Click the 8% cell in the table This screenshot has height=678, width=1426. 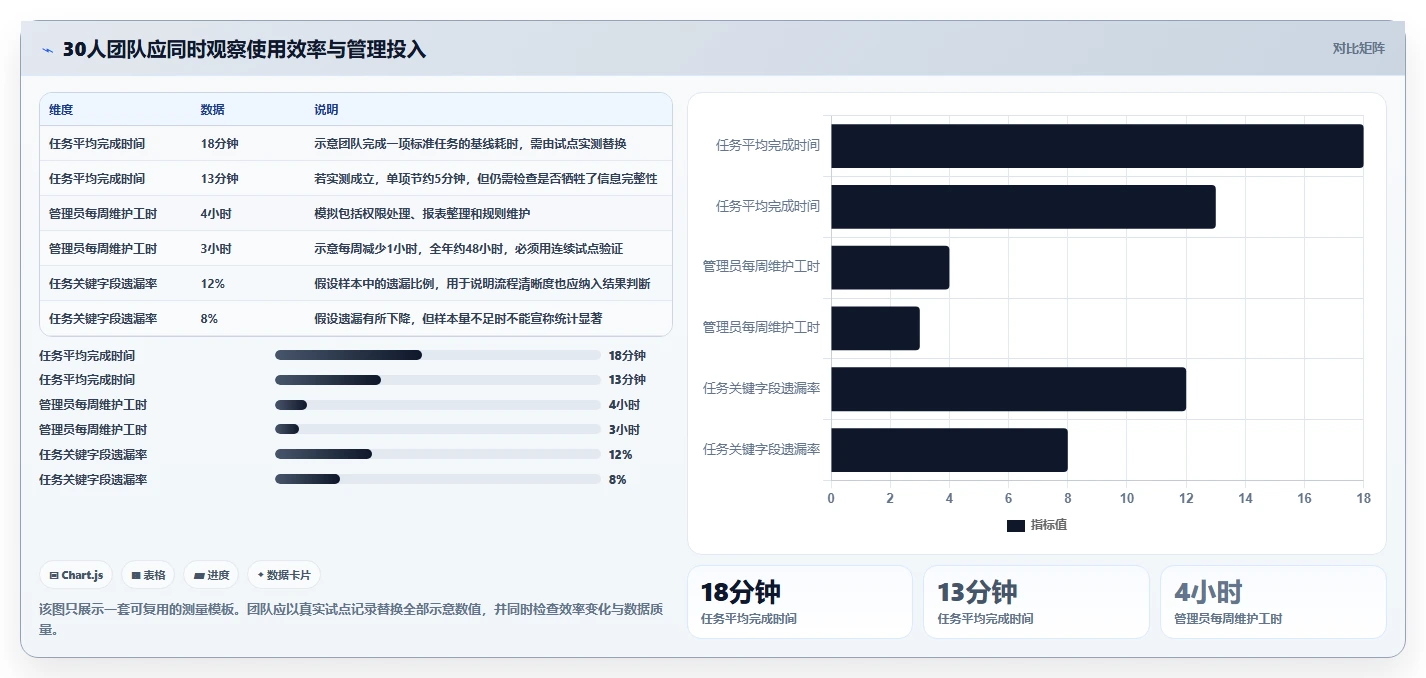[210, 319]
